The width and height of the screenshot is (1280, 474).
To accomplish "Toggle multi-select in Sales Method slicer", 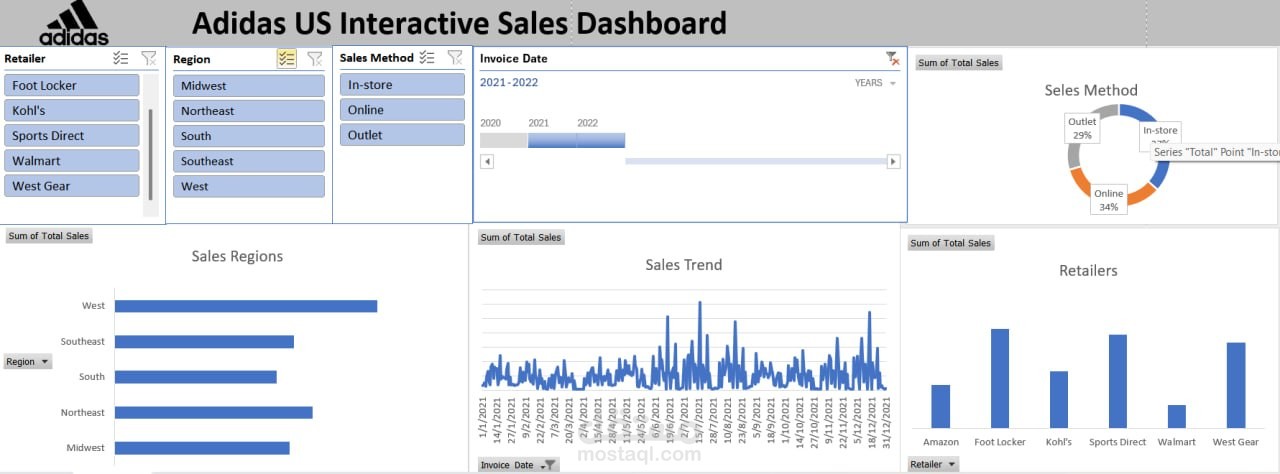I will point(427,58).
